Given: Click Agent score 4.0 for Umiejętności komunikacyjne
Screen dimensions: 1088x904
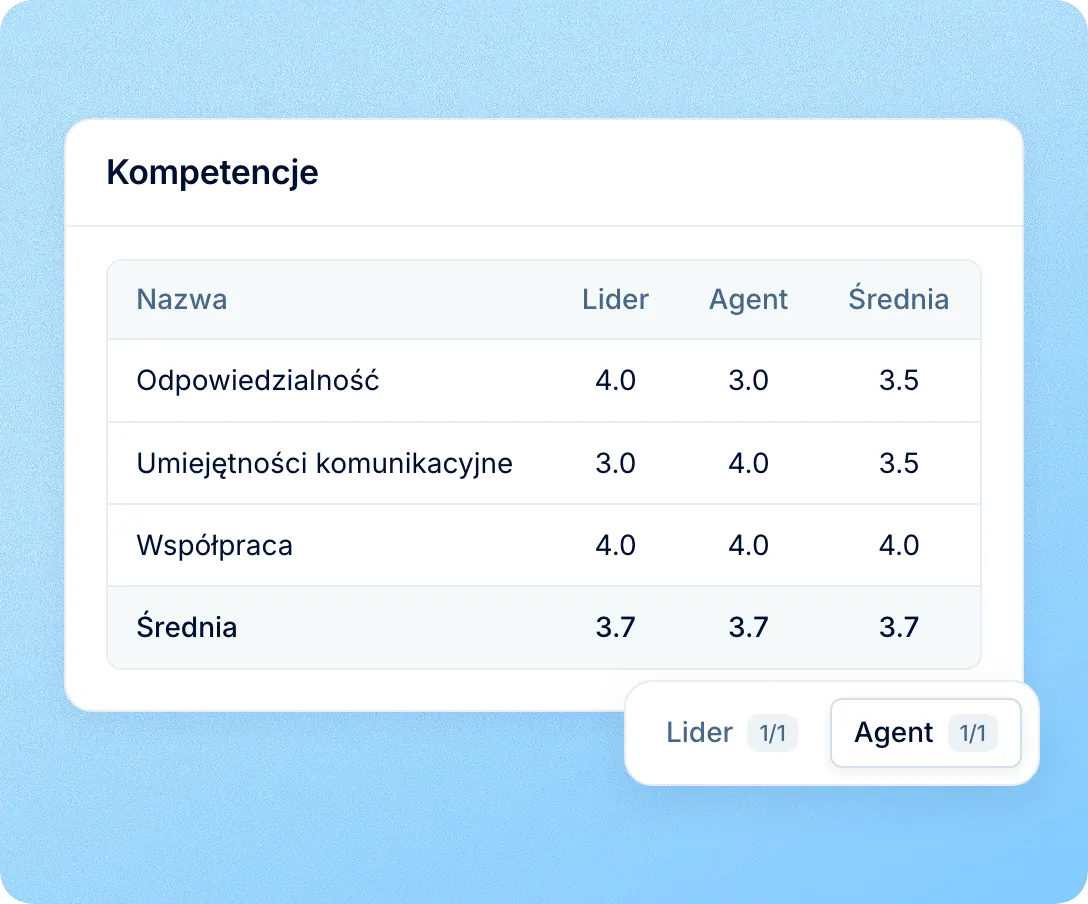Looking at the screenshot, I should pos(748,463).
